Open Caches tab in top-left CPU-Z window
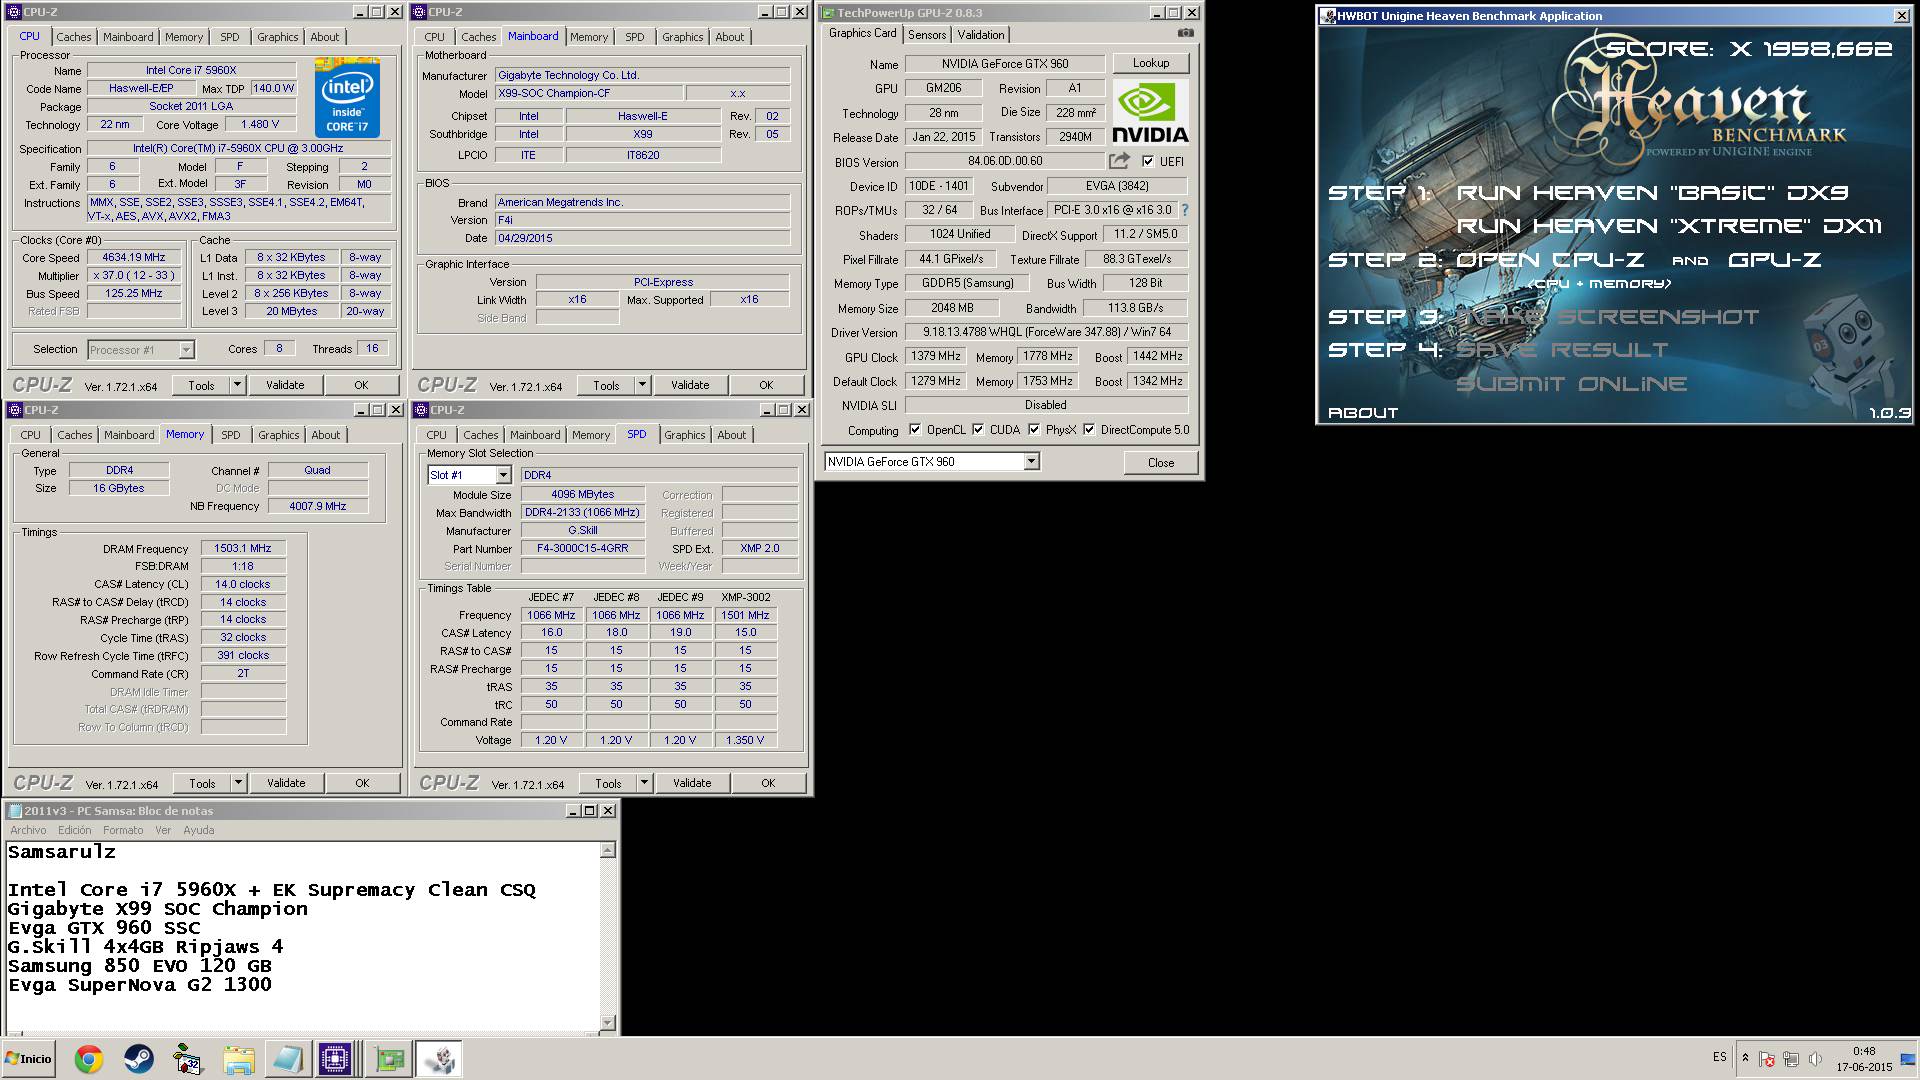The image size is (1920, 1080). pos(74,37)
